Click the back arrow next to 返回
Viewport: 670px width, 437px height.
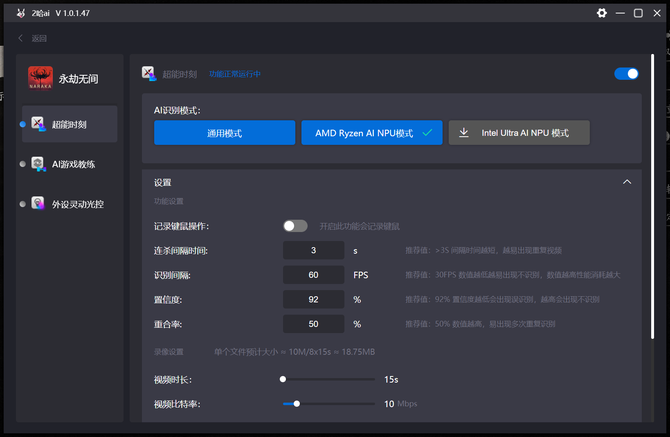pos(20,38)
